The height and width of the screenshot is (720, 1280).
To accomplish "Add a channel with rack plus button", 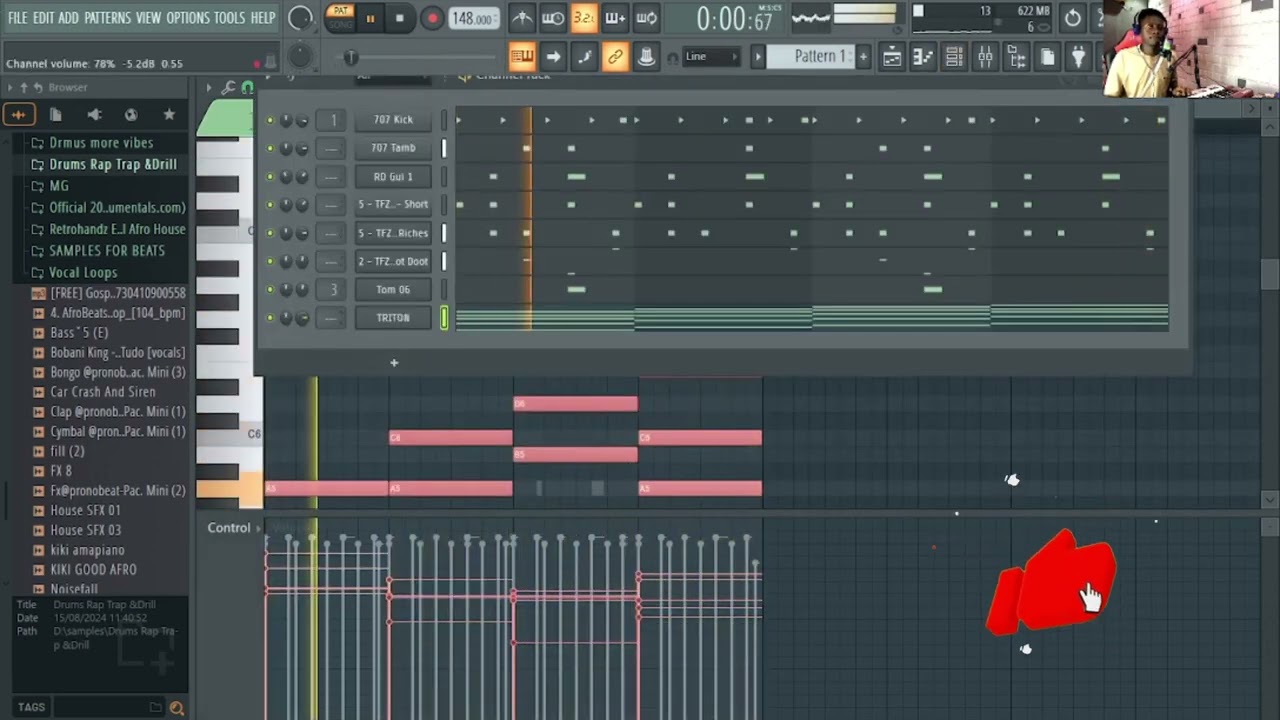I will click(x=394, y=363).
